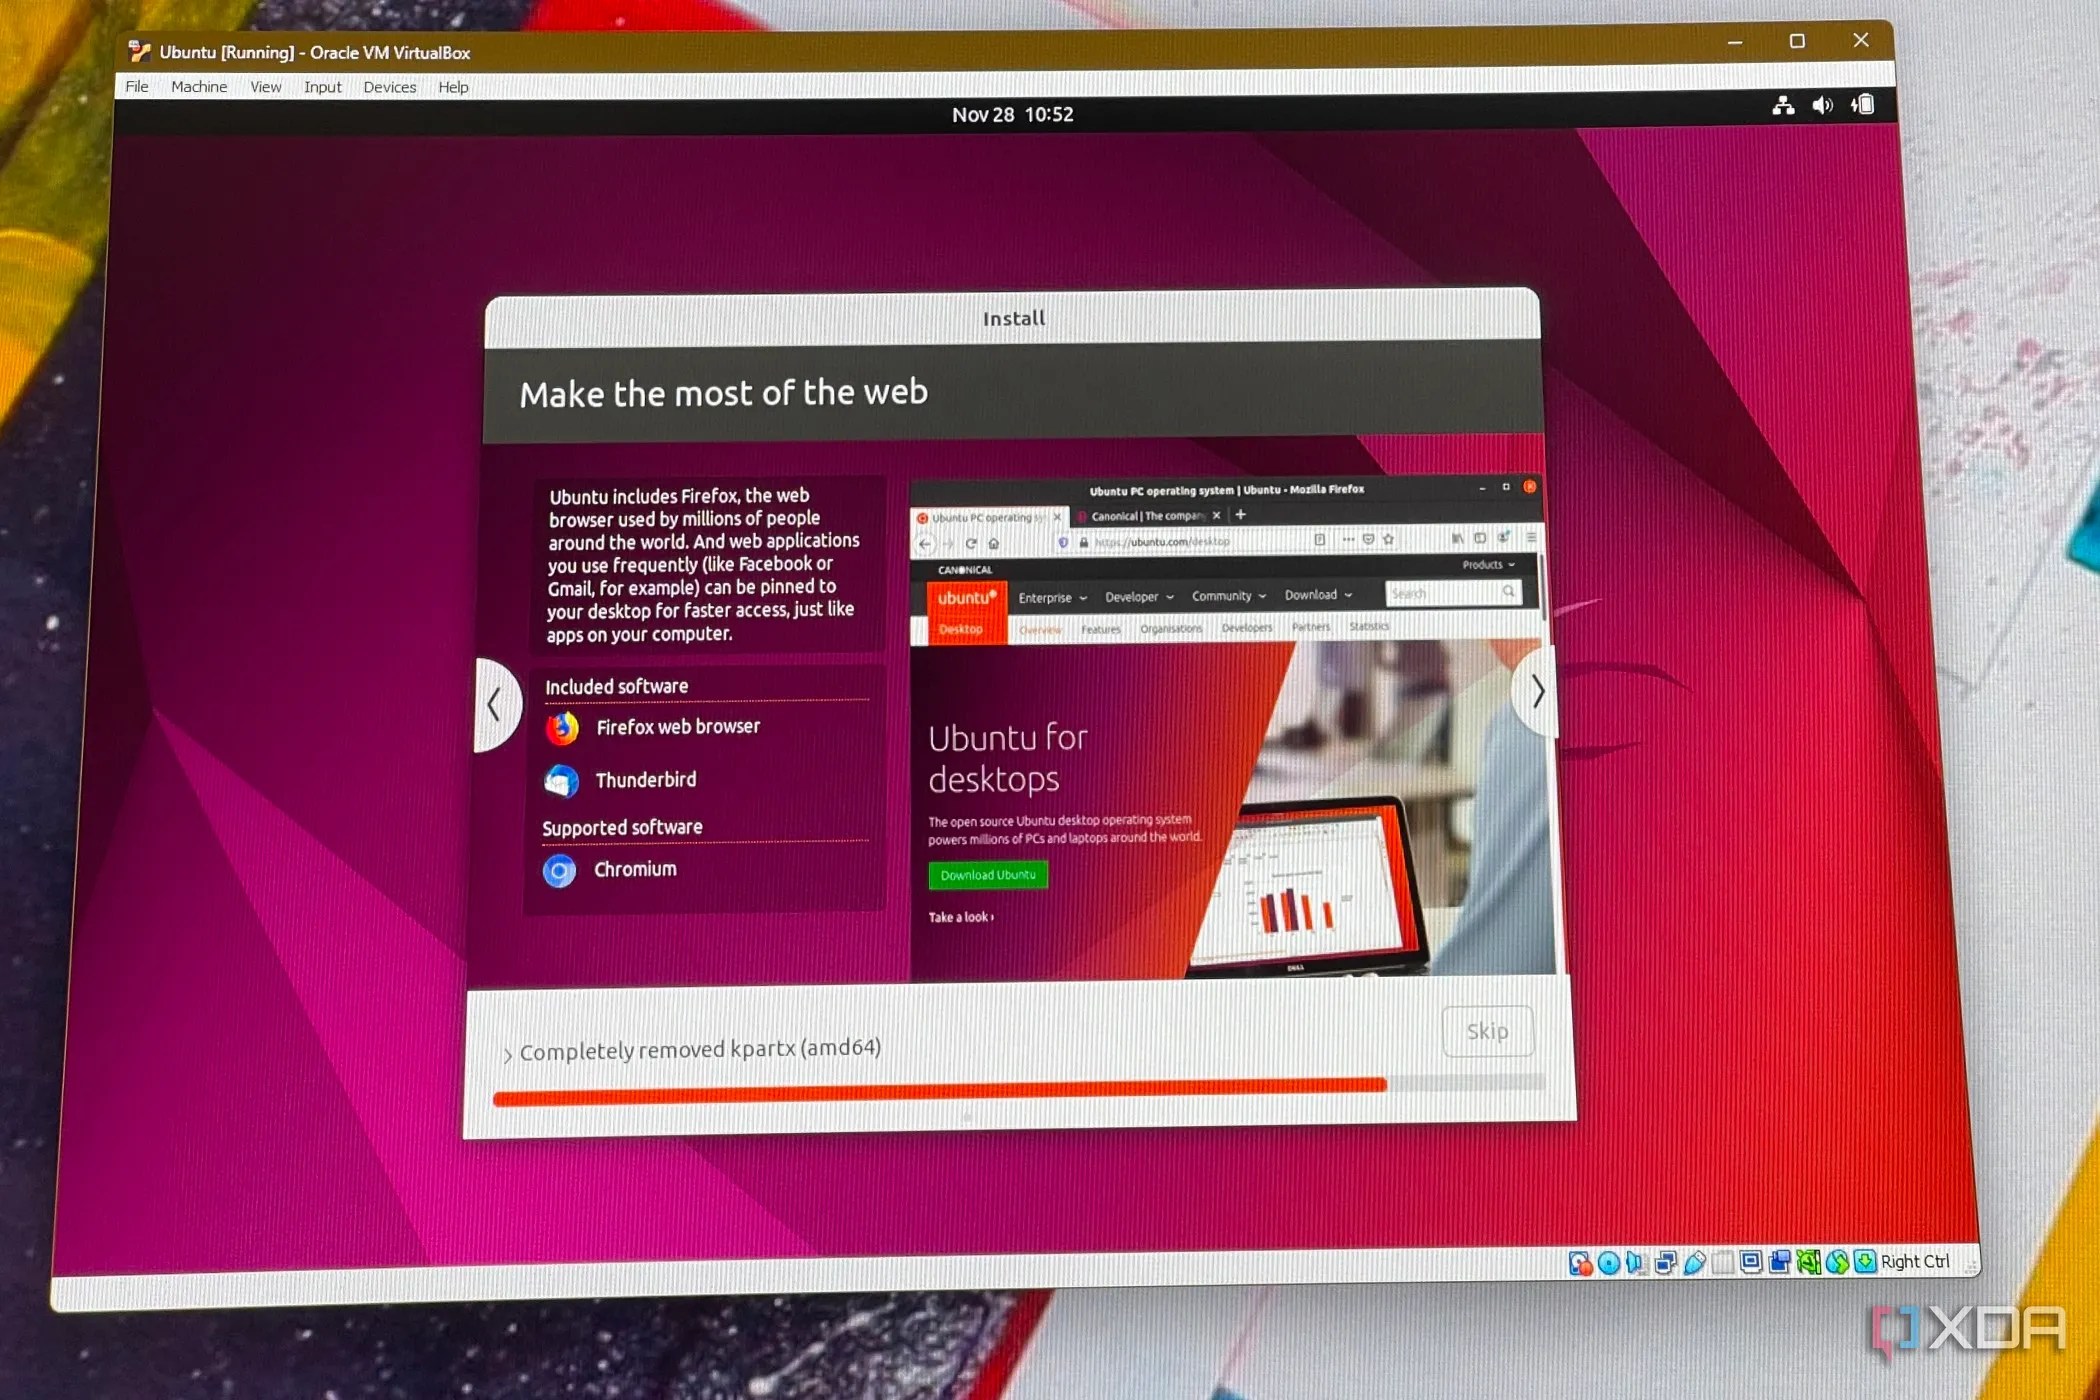The width and height of the screenshot is (2100, 1400).
Task: Open the Devices menu in VirtualBox
Action: coord(389,87)
